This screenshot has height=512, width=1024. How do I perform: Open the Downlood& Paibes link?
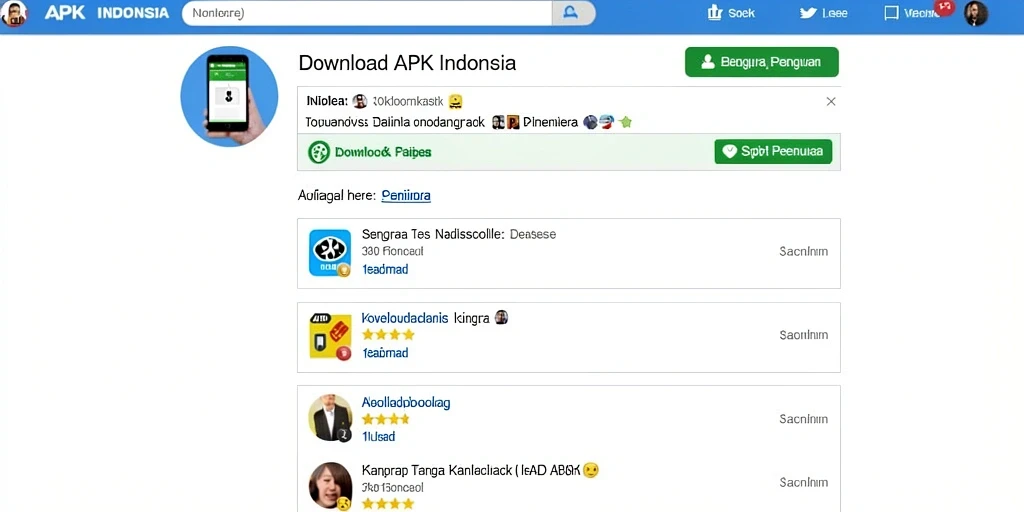point(383,152)
